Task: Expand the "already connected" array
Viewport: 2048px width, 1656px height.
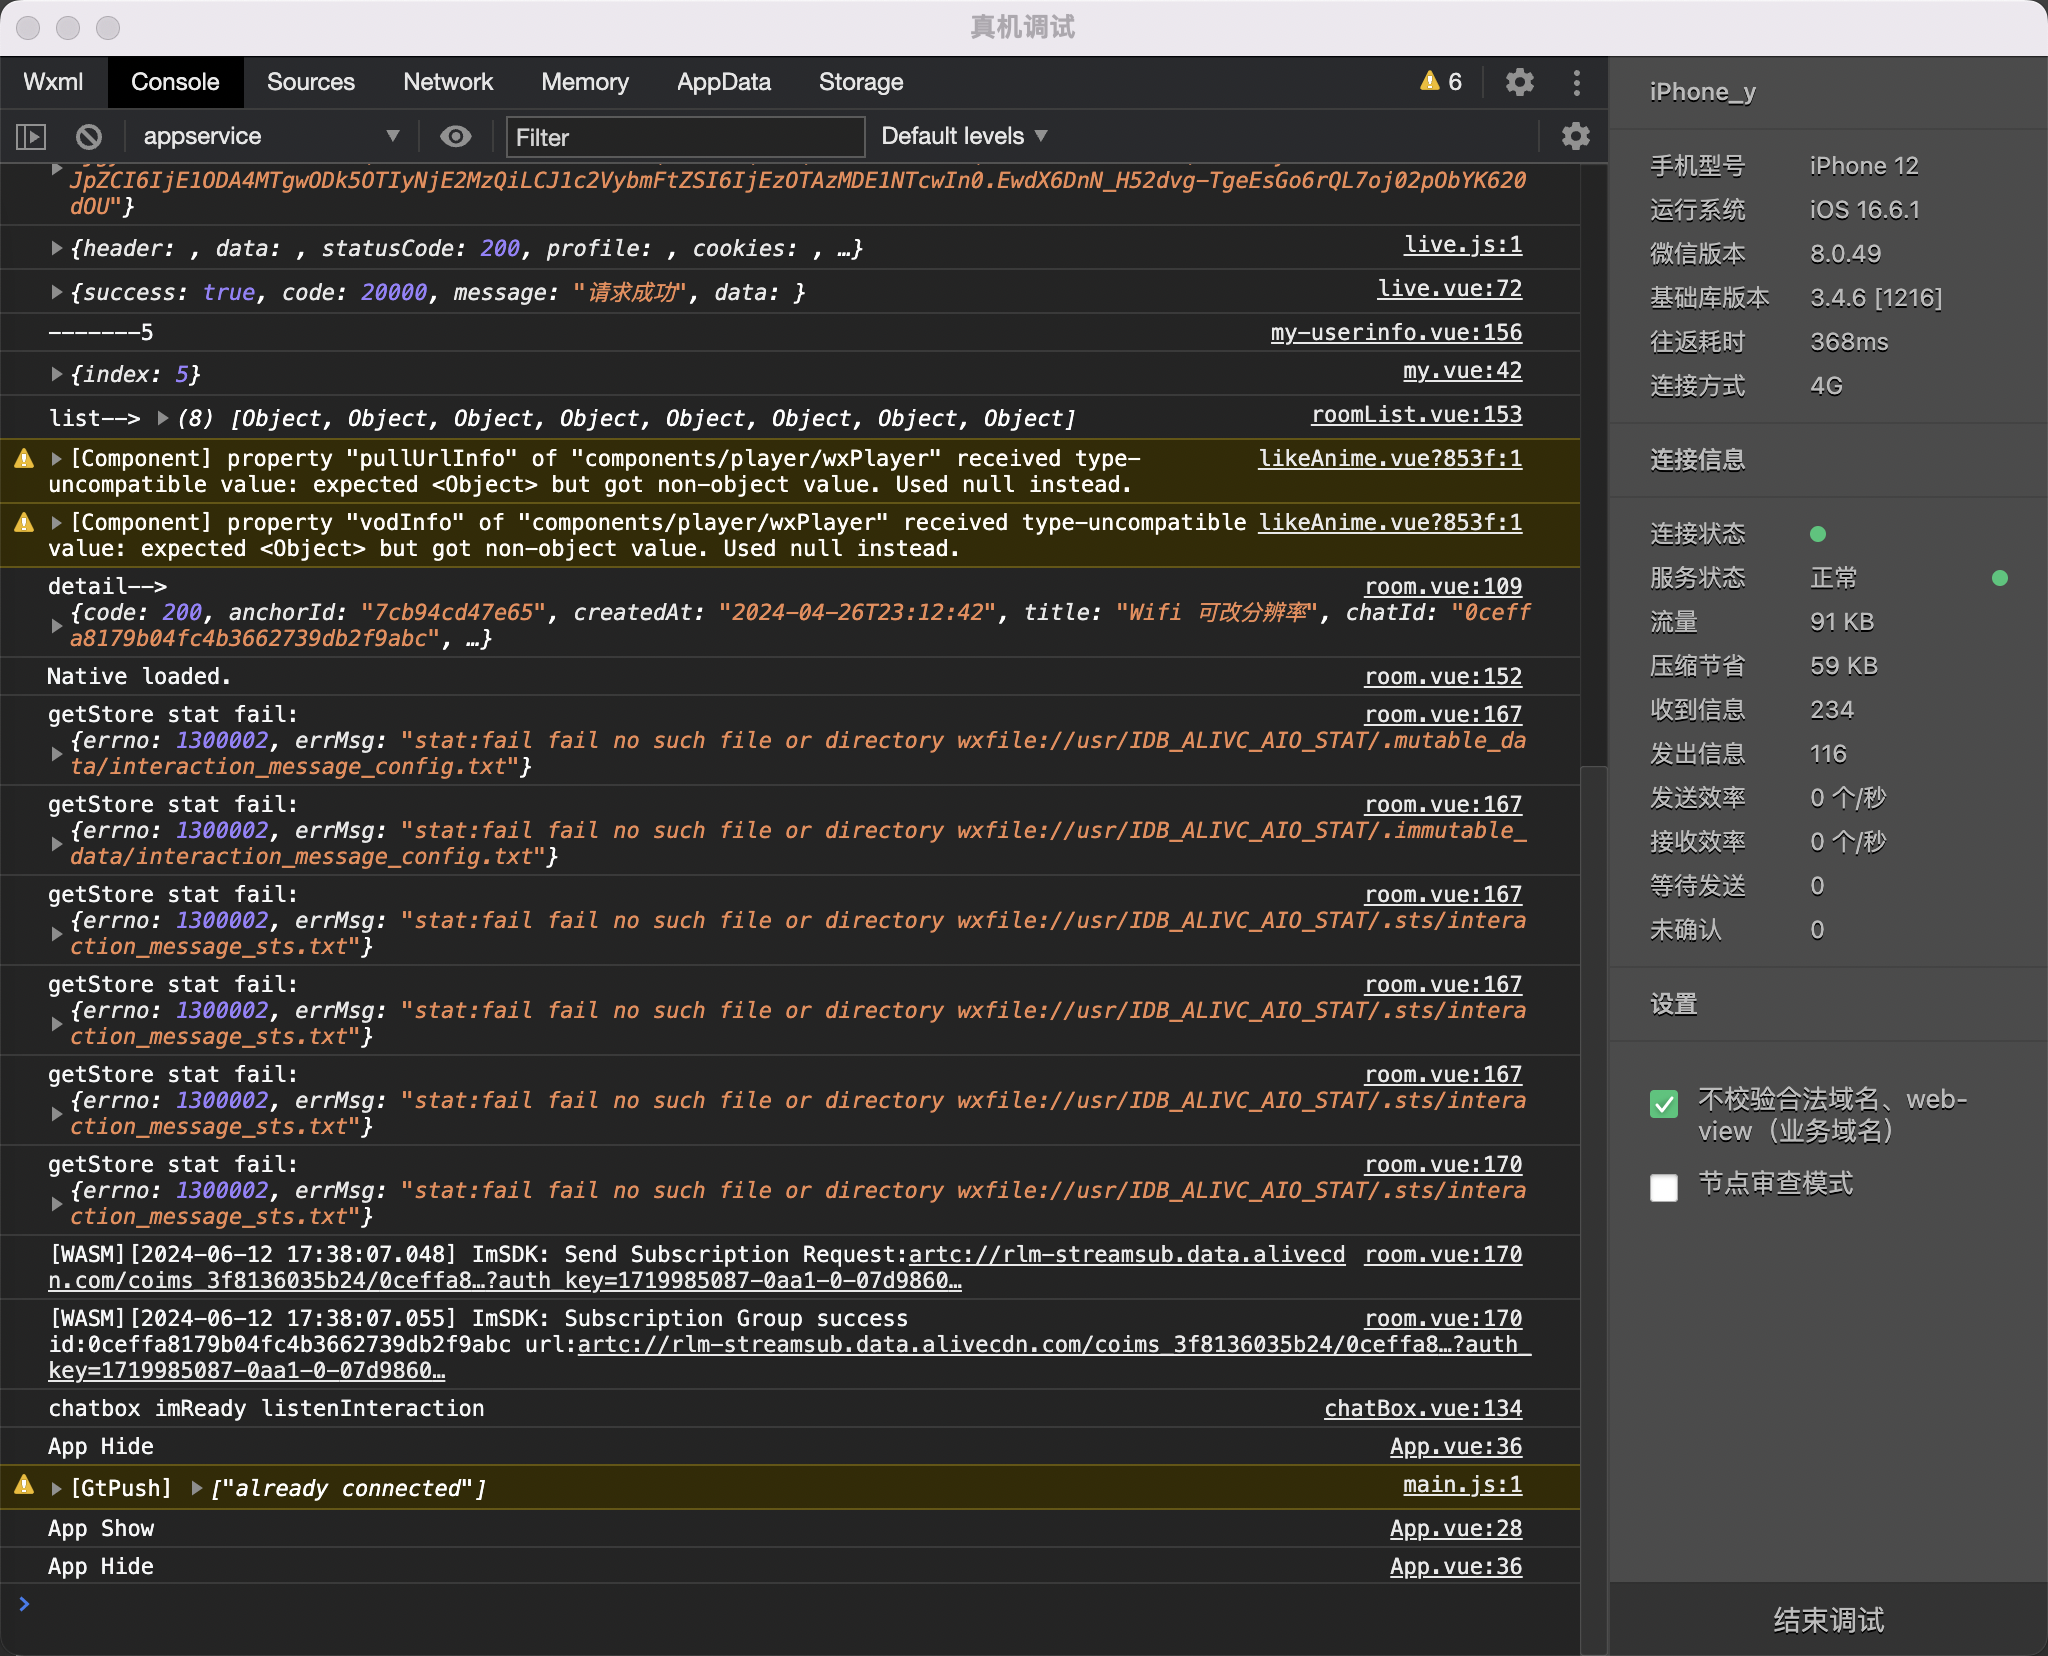Action: (197, 1488)
